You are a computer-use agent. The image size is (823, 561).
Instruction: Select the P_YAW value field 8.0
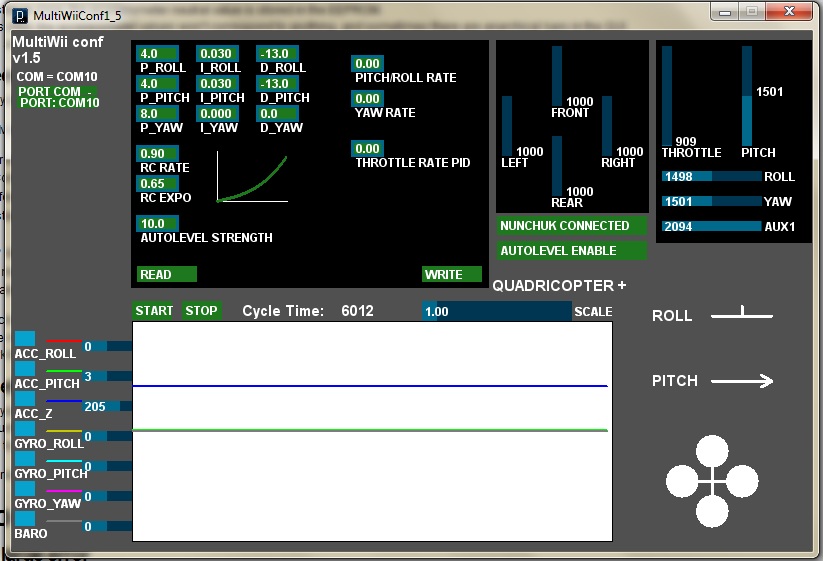(x=157, y=113)
